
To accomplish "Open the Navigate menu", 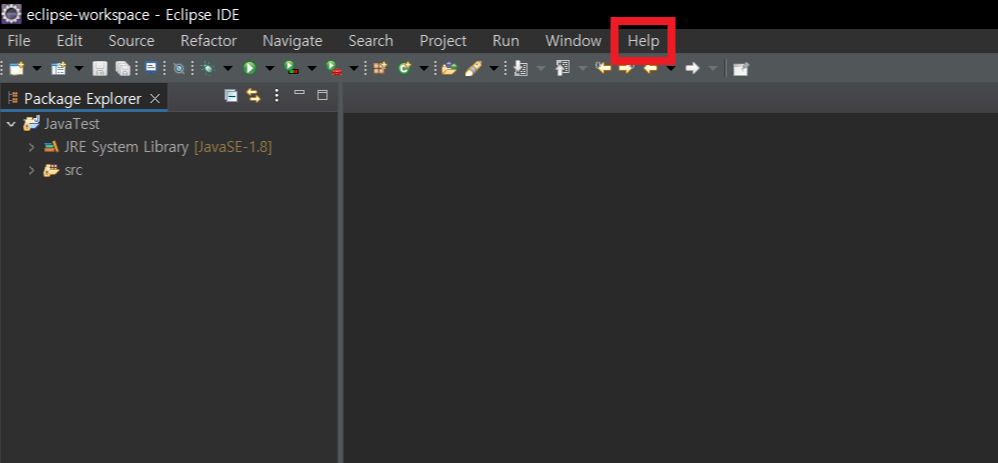I will [x=292, y=41].
